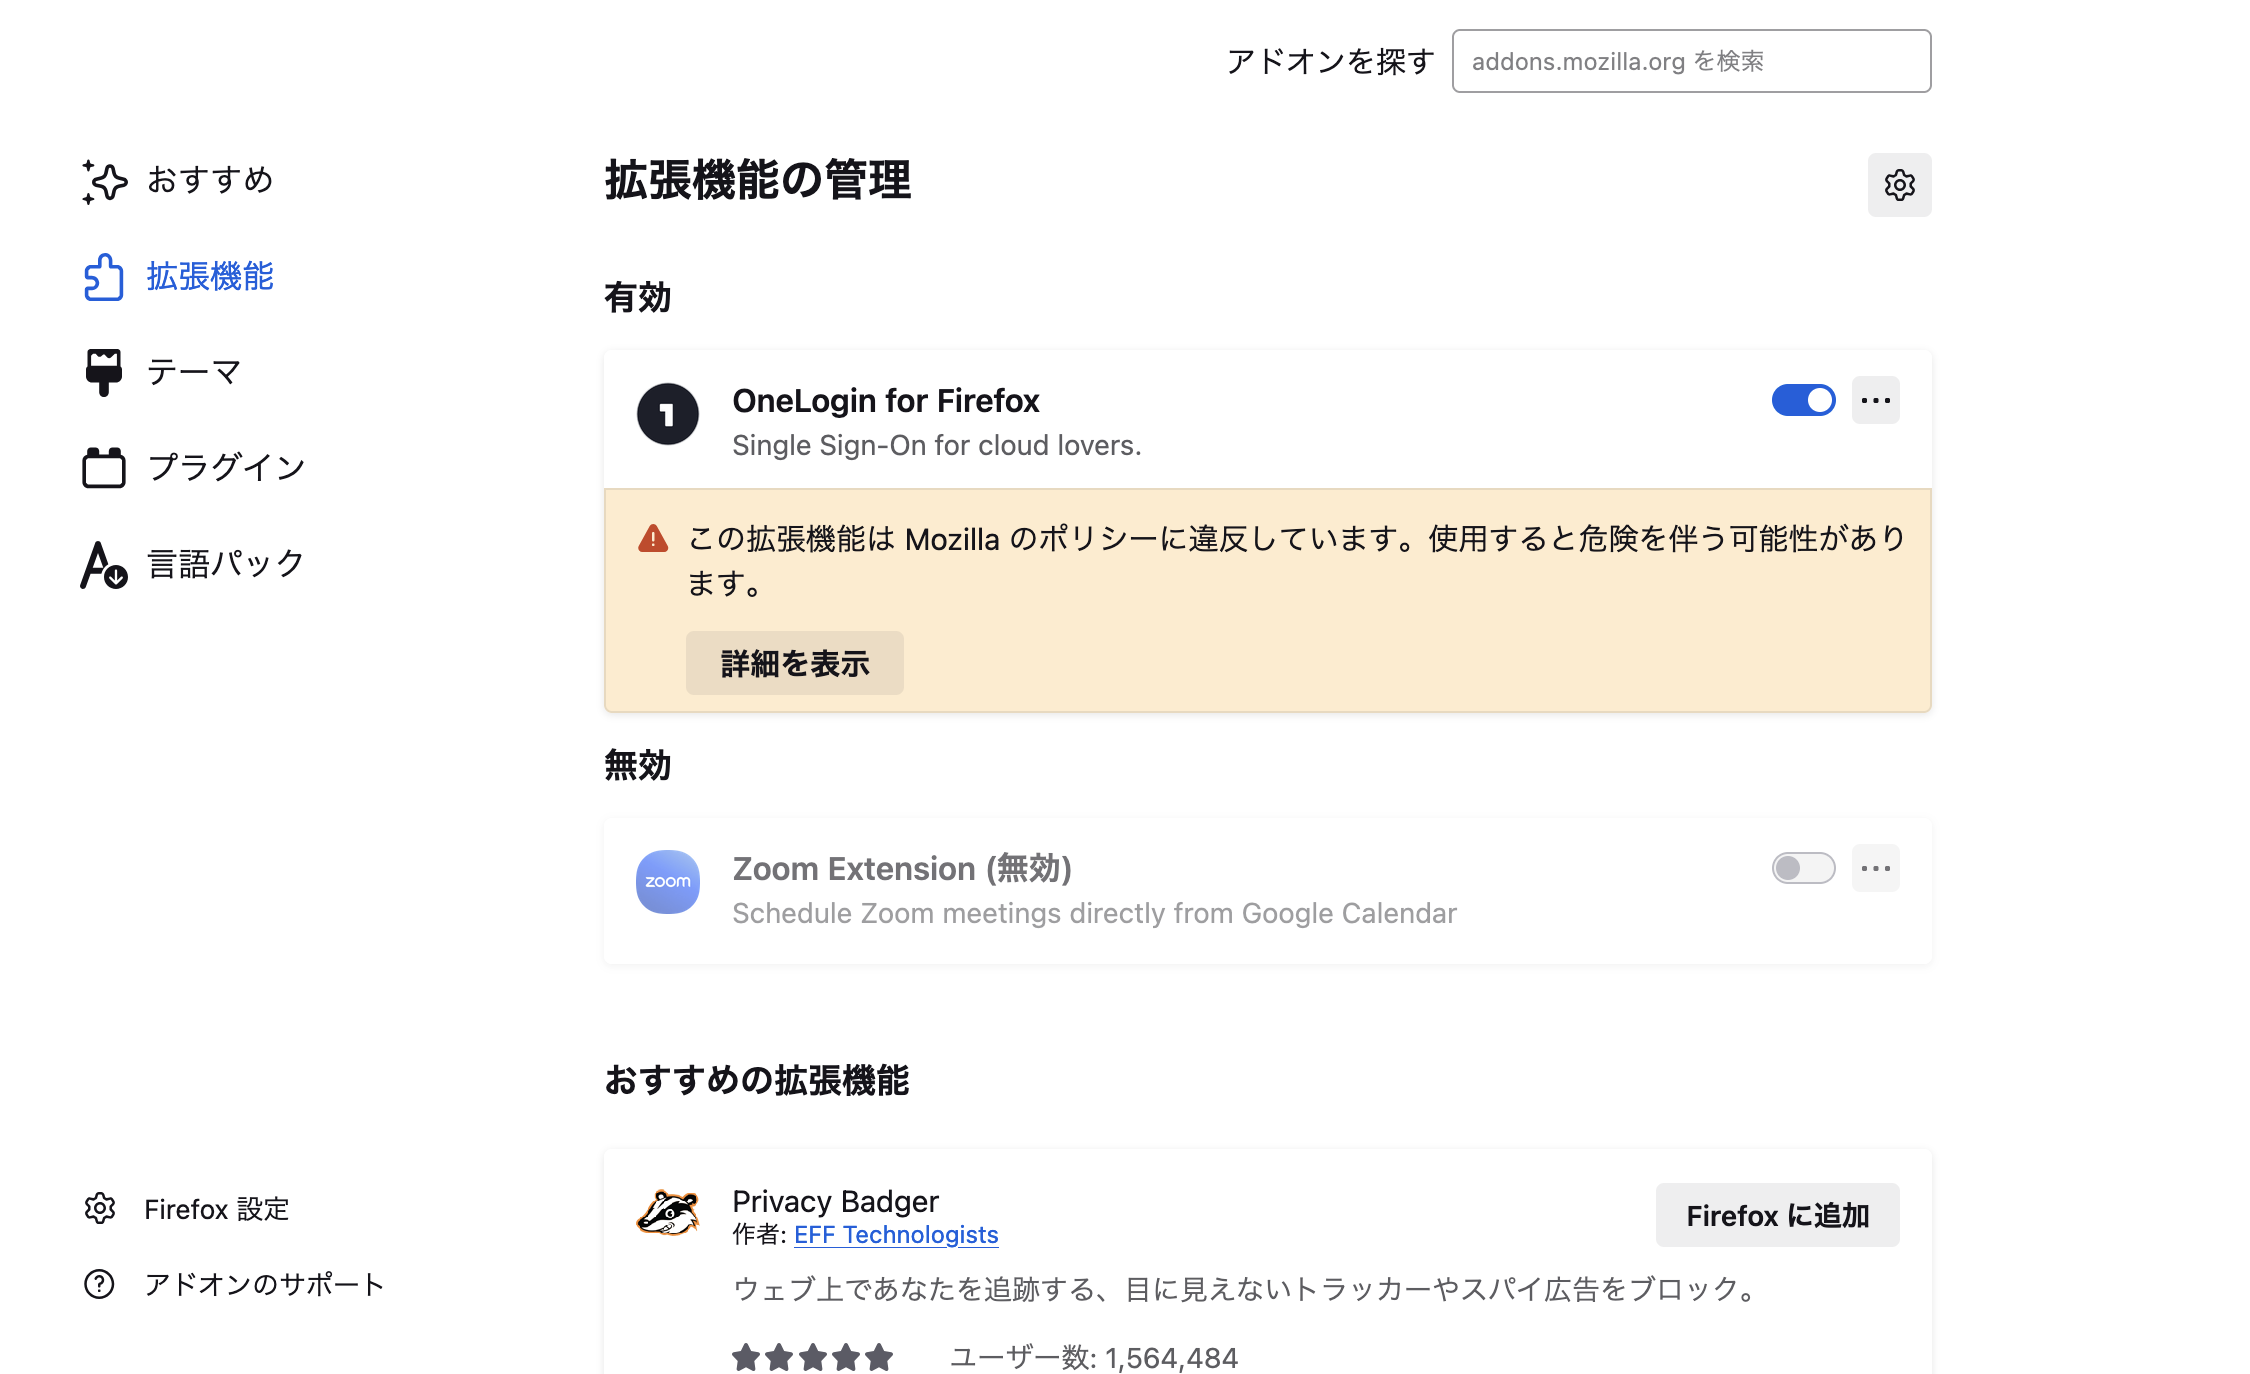
Task: Click the Zoom extension logo icon
Action: [x=667, y=882]
